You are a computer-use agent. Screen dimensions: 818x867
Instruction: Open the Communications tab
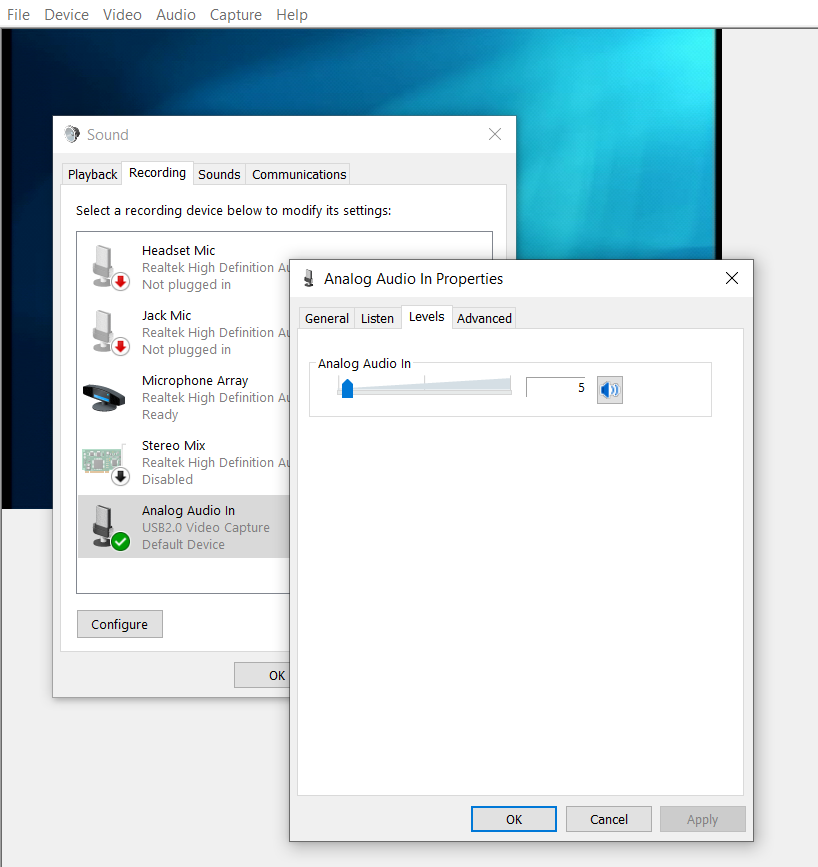point(299,175)
